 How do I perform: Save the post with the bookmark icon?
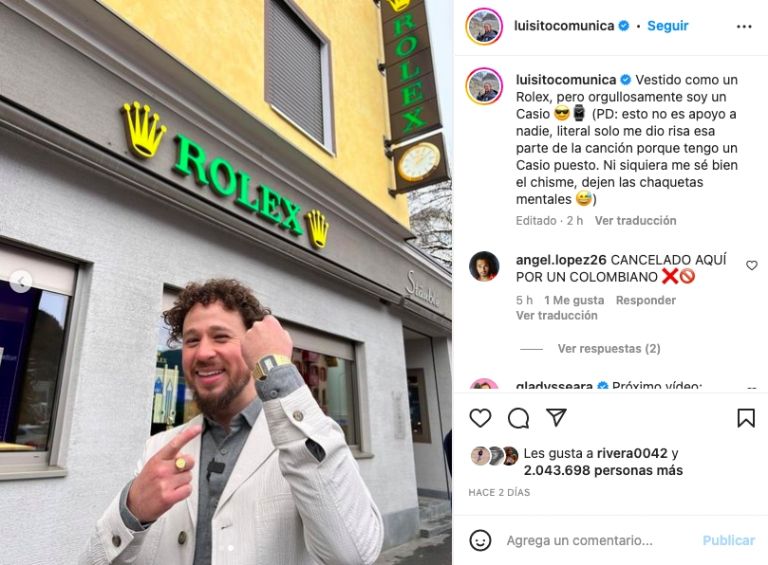coord(746,418)
